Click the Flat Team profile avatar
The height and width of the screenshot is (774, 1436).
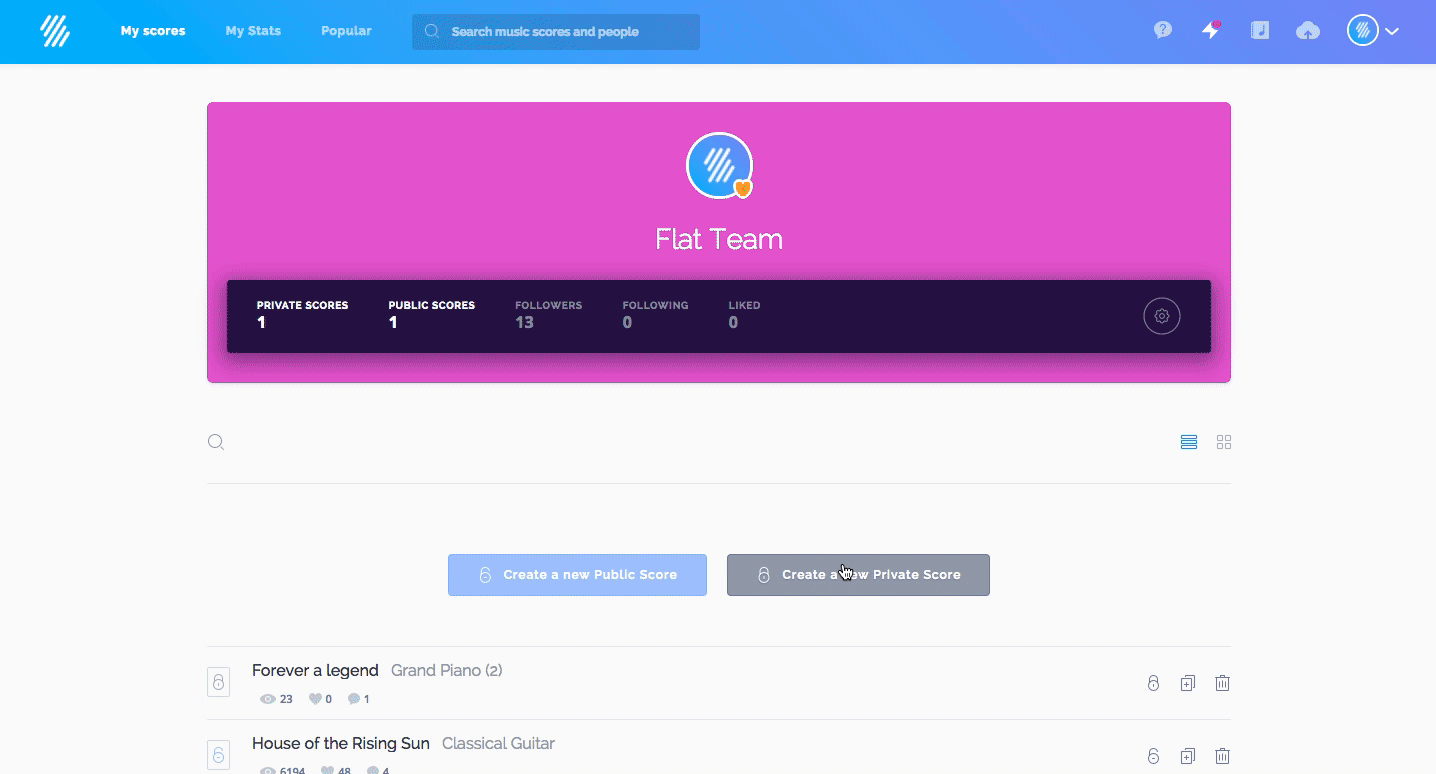pyautogui.click(x=719, y=165)
